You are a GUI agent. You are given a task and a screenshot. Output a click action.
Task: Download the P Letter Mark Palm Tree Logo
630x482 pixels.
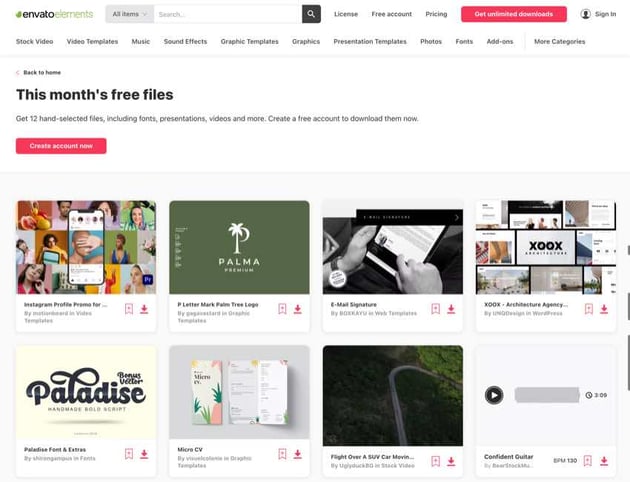tap(298, 309)
